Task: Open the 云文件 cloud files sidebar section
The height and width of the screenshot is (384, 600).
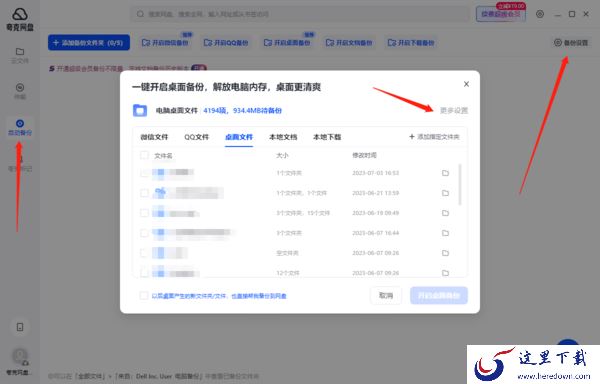Action: coord(20,55)
